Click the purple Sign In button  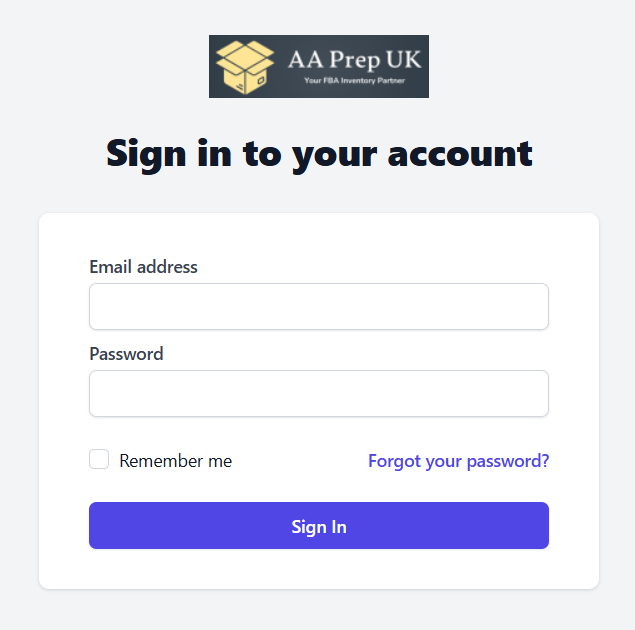(x=319, y=526)
